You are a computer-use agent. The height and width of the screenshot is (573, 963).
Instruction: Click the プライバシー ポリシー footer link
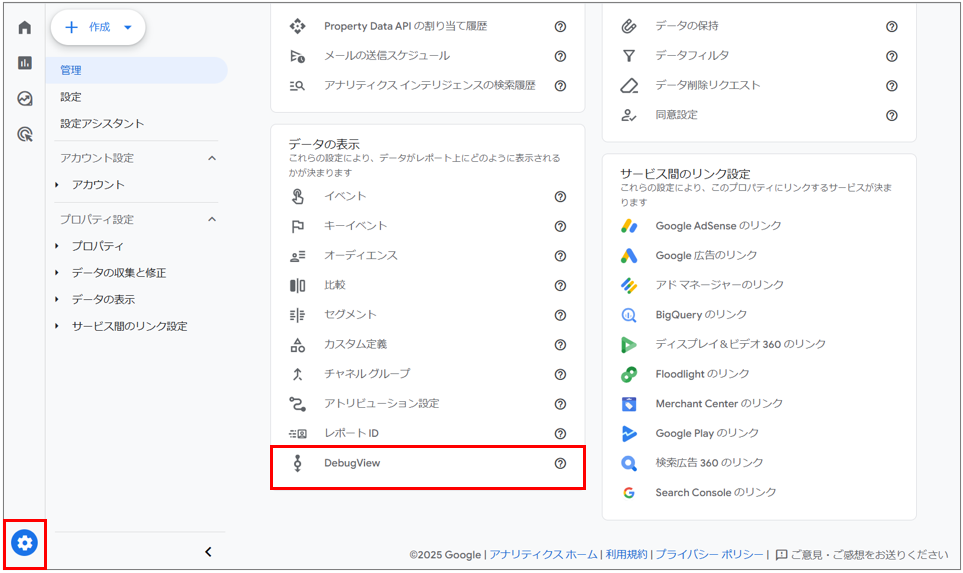709,555
